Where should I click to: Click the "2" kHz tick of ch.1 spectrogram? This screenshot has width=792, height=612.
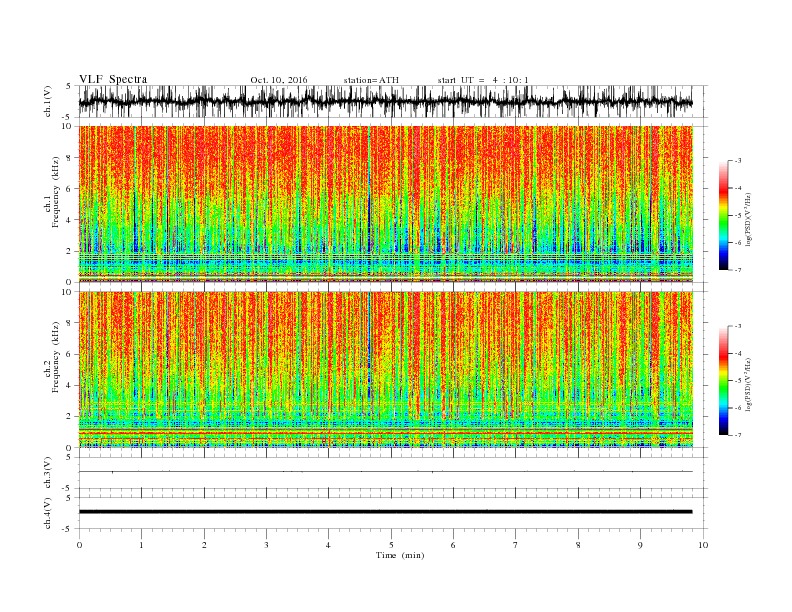point(70,251)
